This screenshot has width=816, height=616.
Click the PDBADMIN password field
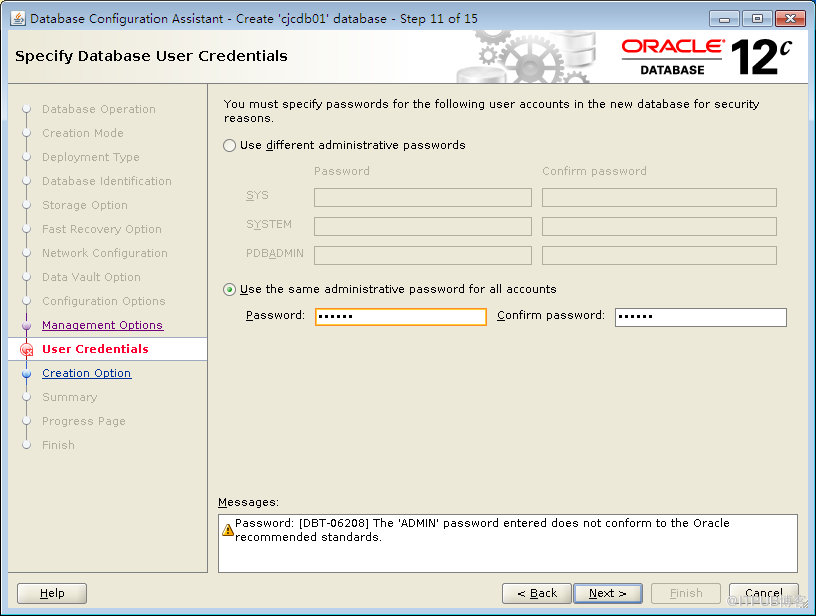423,255
